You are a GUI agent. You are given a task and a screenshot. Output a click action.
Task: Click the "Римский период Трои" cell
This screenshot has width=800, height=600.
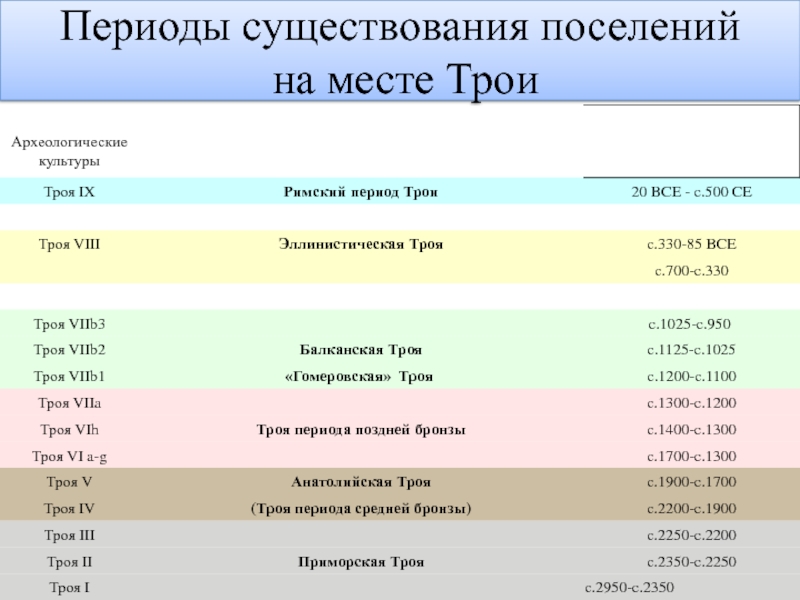click(361, 191)
